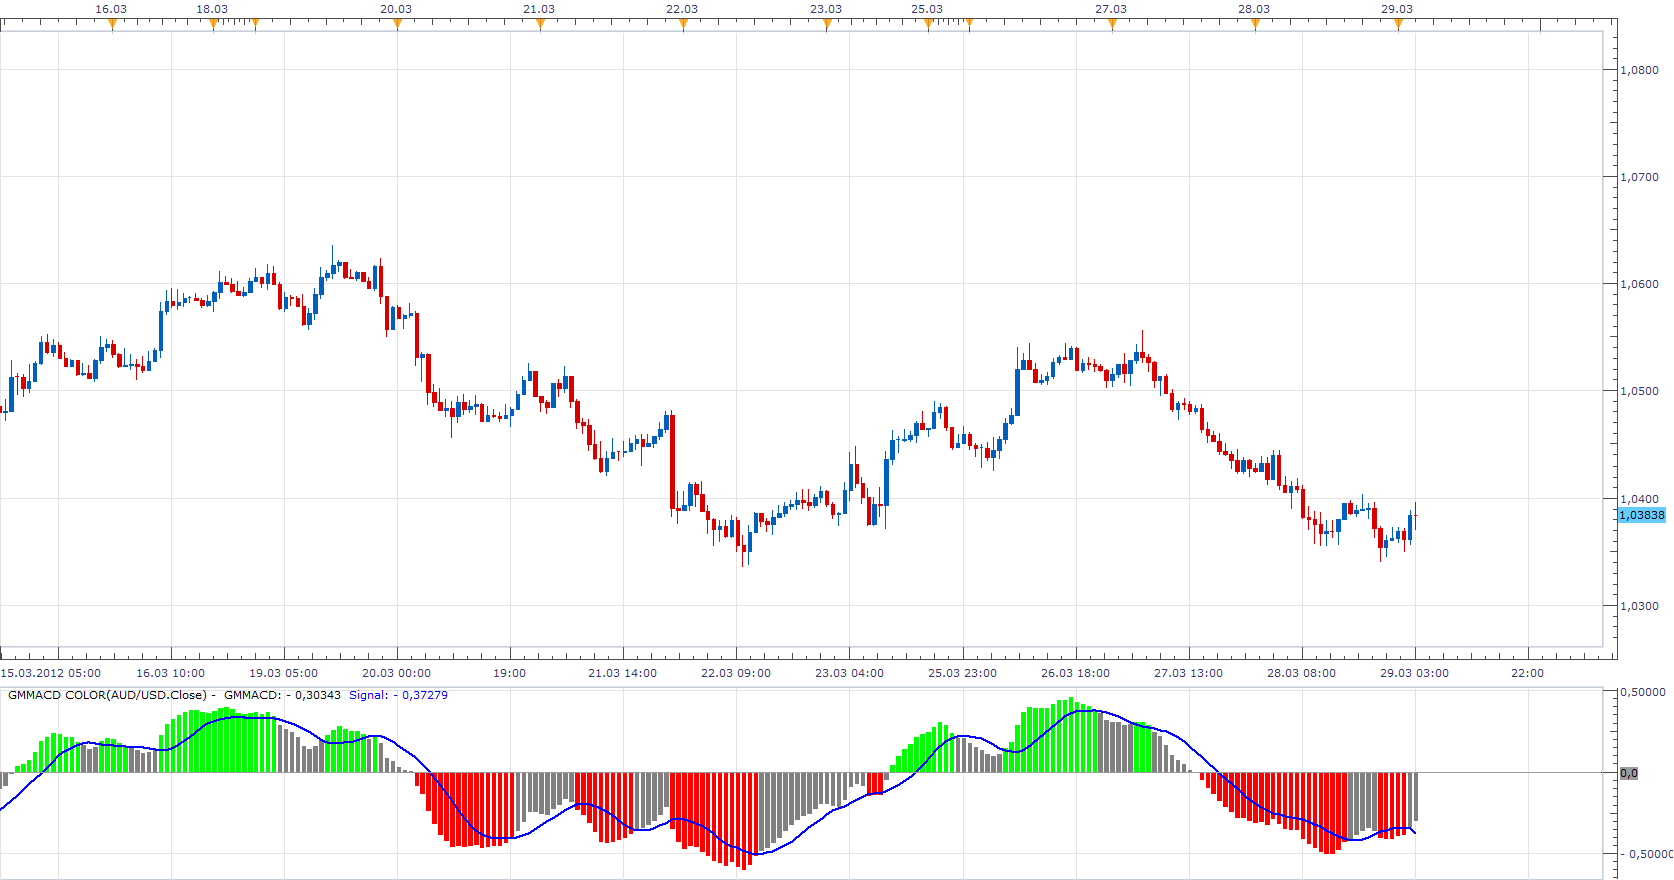Select the 22.03 date marker

coord(683,24)
